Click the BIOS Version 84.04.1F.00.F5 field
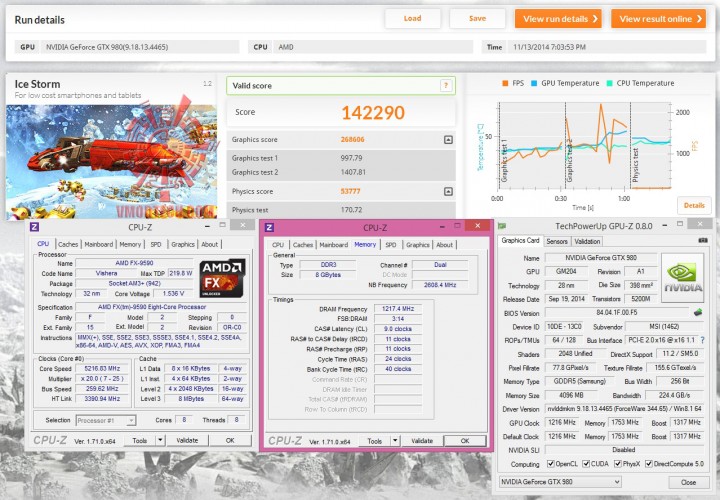 point(617,313)
